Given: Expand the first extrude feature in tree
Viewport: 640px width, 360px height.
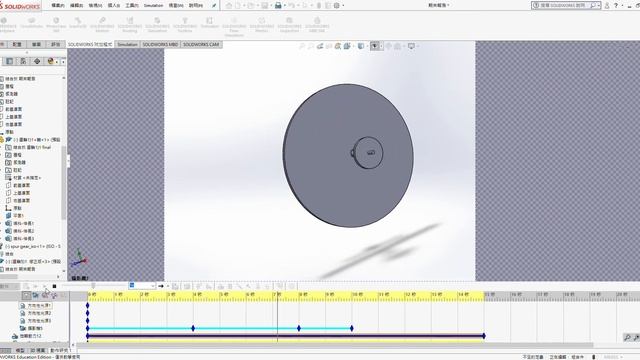Looking at the screenshot, I should pyautogui.click(x=1, y=223).
